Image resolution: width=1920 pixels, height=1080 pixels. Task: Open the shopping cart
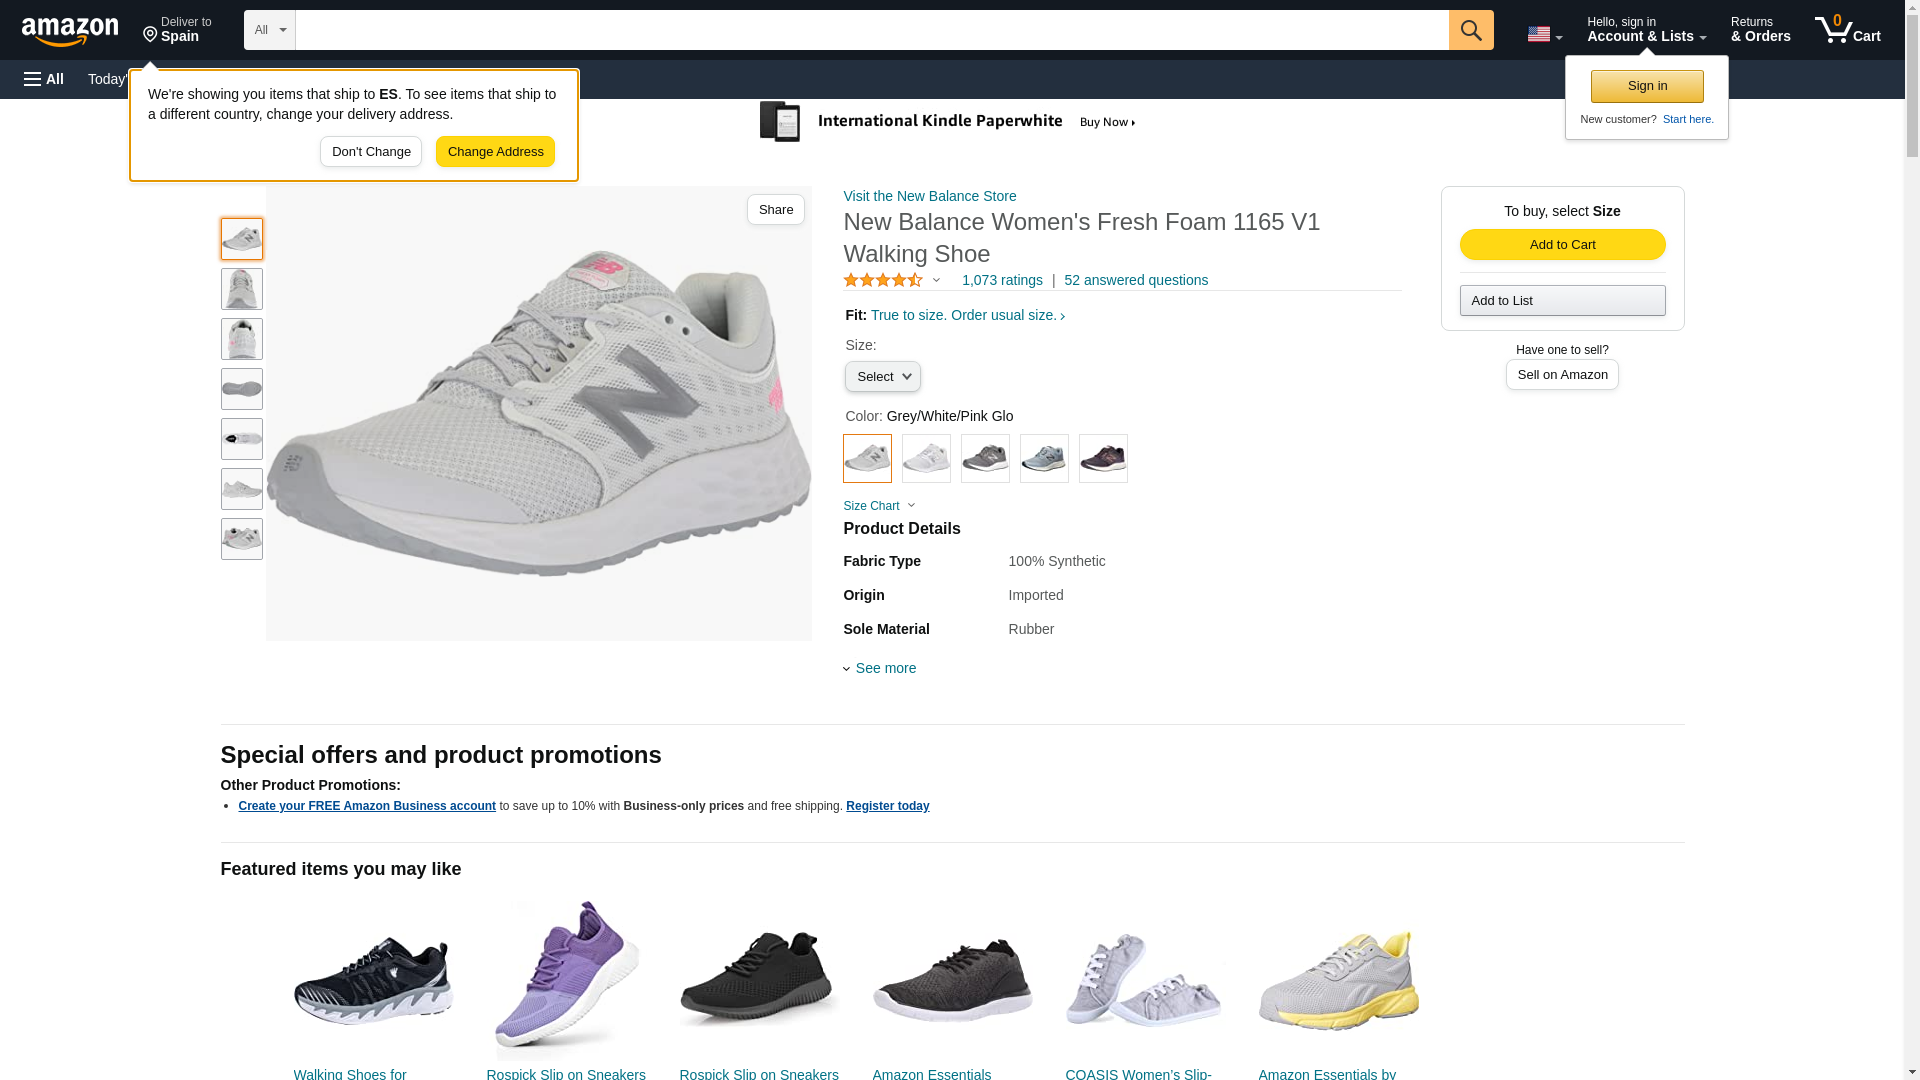1847,30
